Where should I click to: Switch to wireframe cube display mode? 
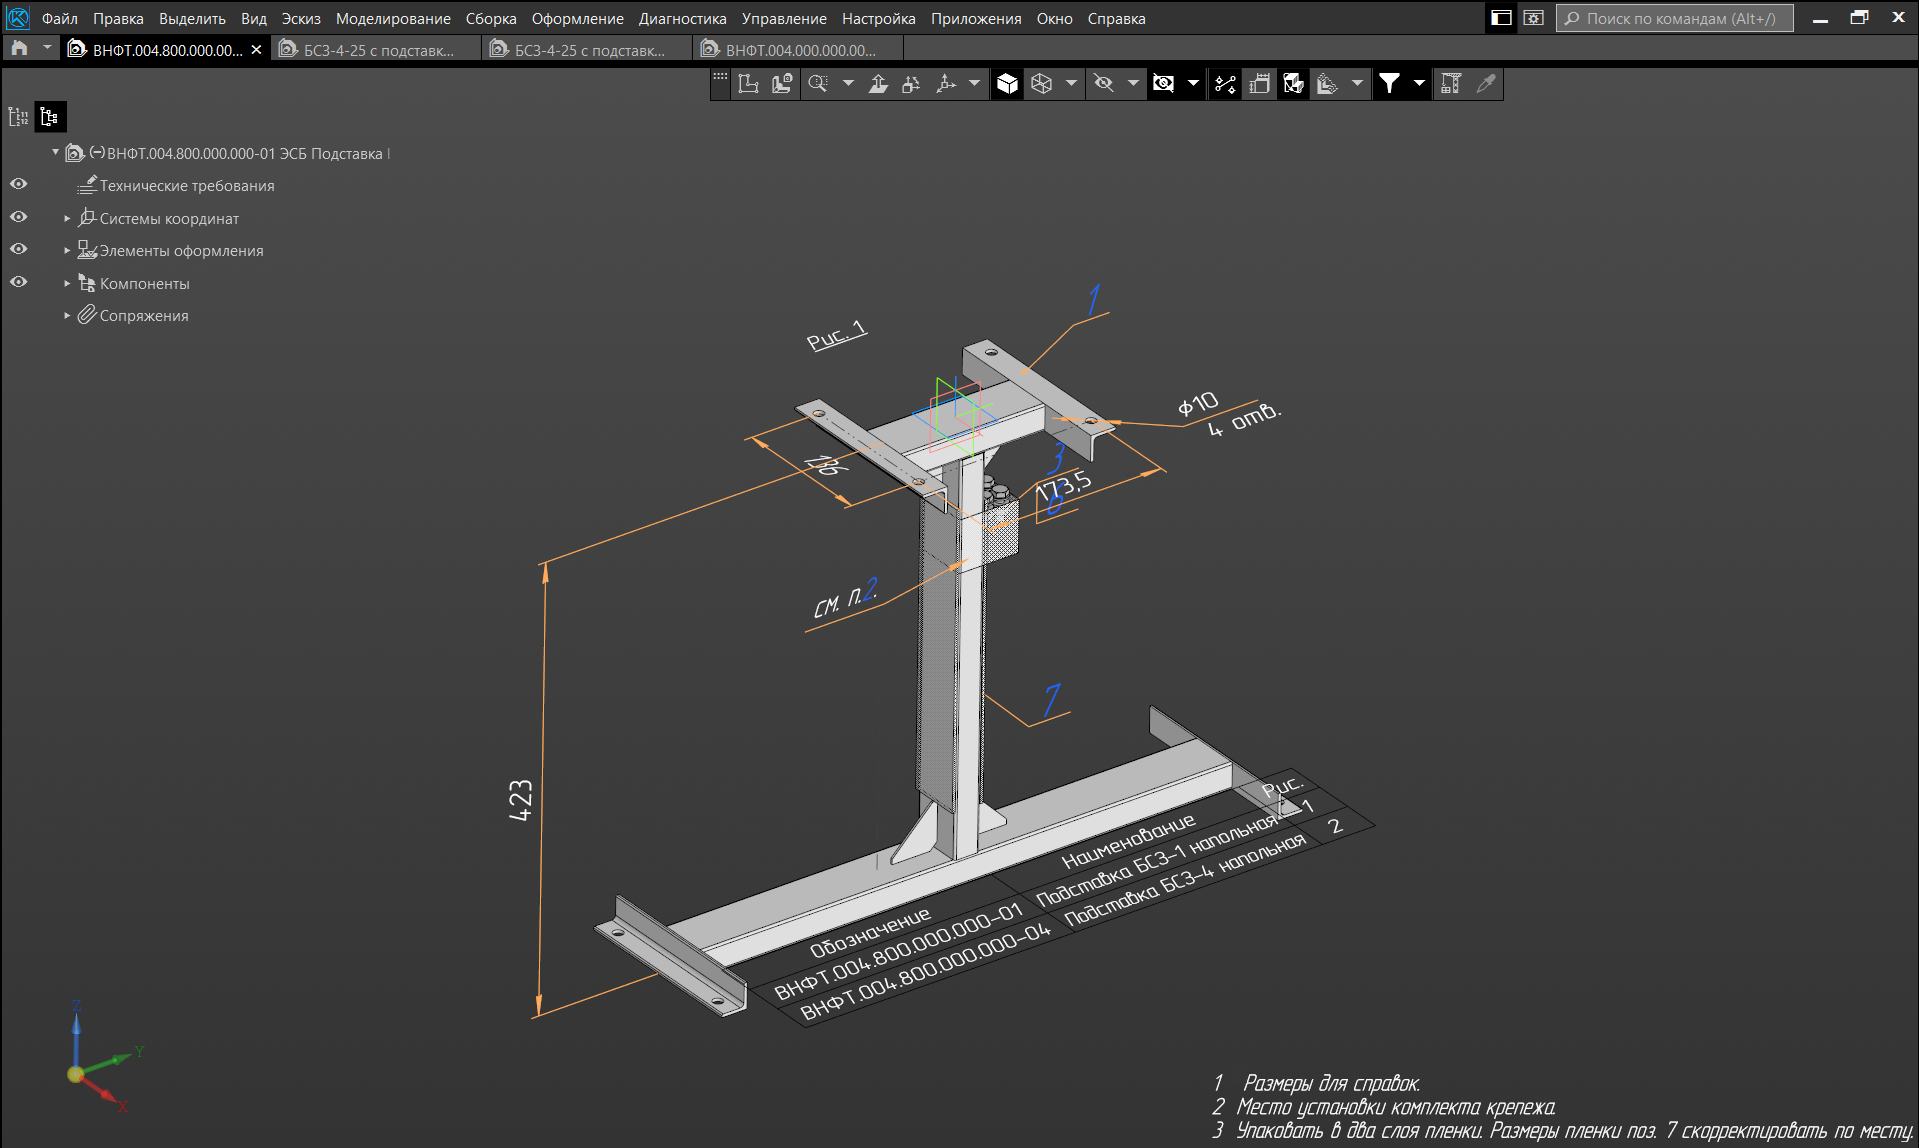click(1041, 84)
